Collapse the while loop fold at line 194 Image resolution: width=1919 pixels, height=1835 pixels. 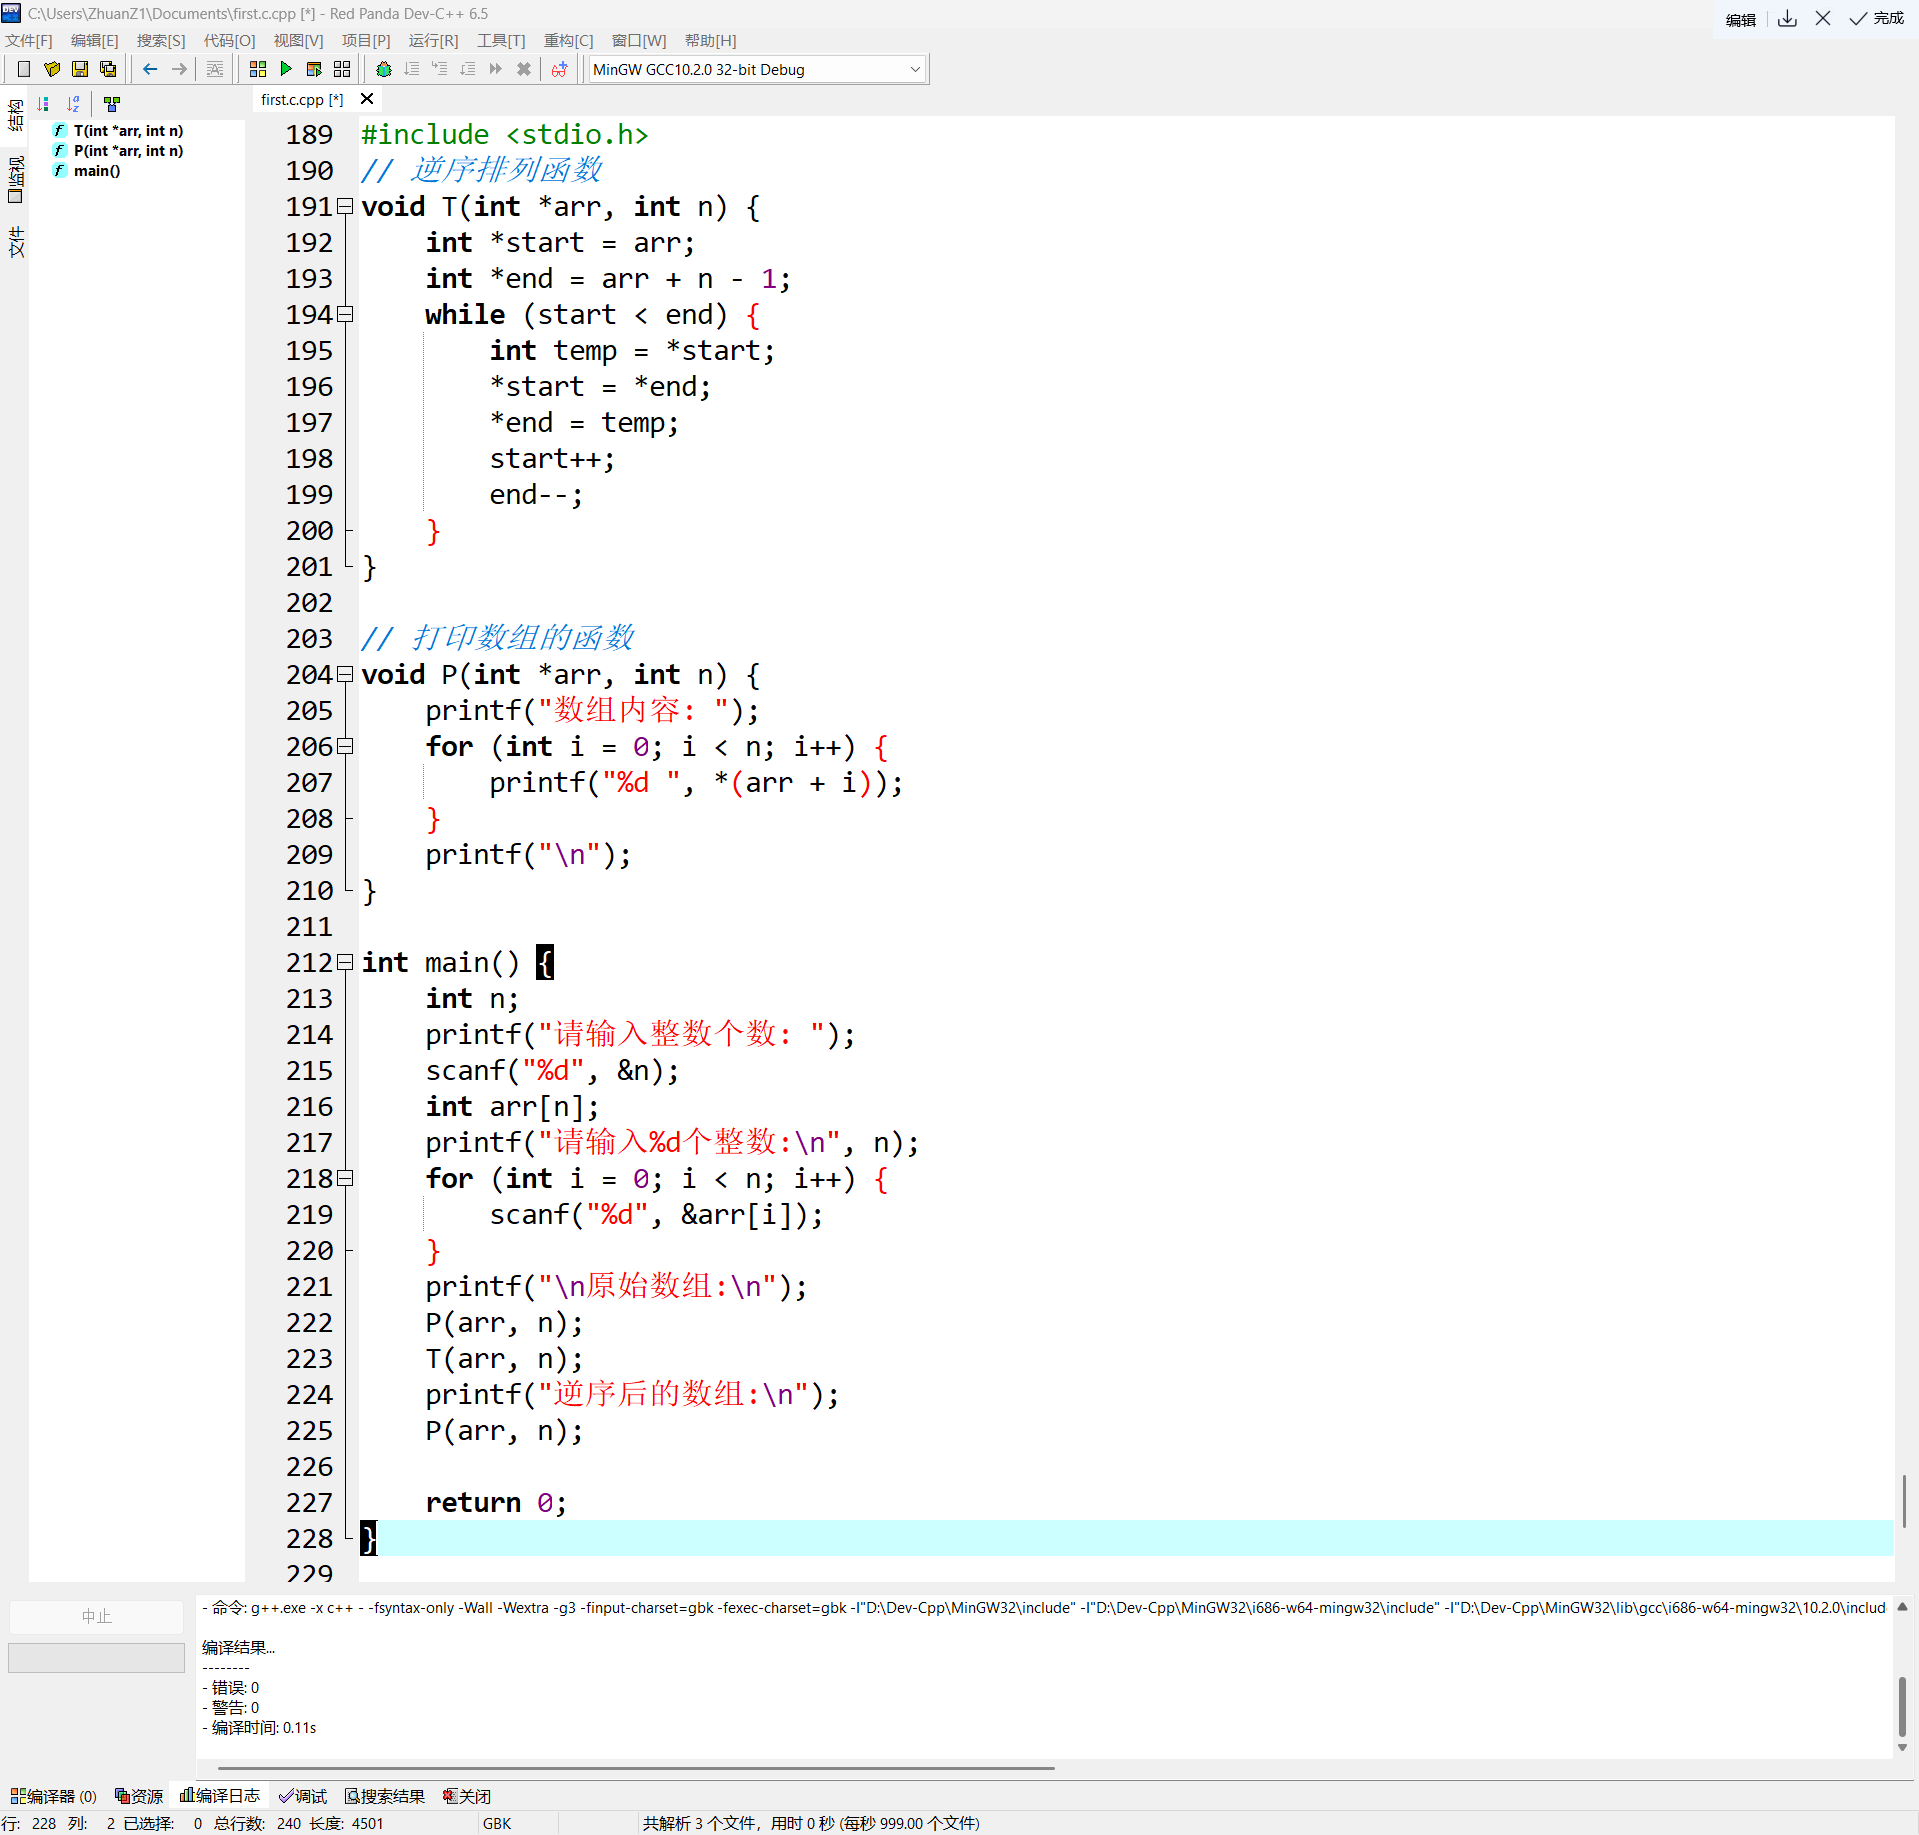click(345, 314)
